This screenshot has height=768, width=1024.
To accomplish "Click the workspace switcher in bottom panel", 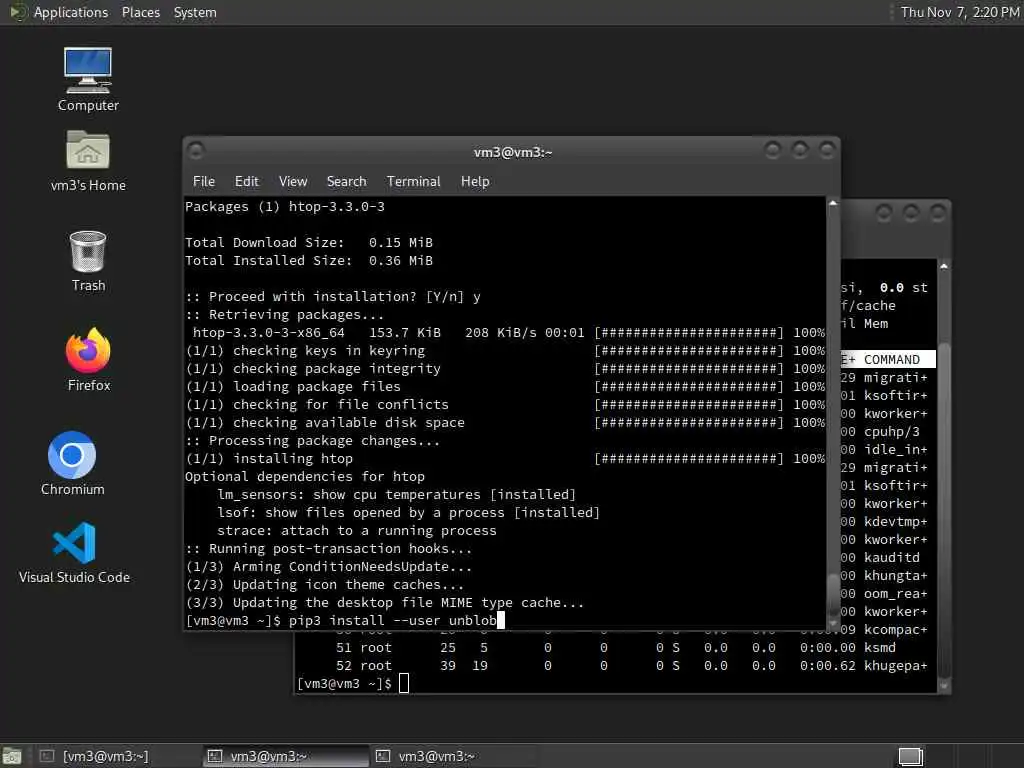I will (x=910, y=756).
